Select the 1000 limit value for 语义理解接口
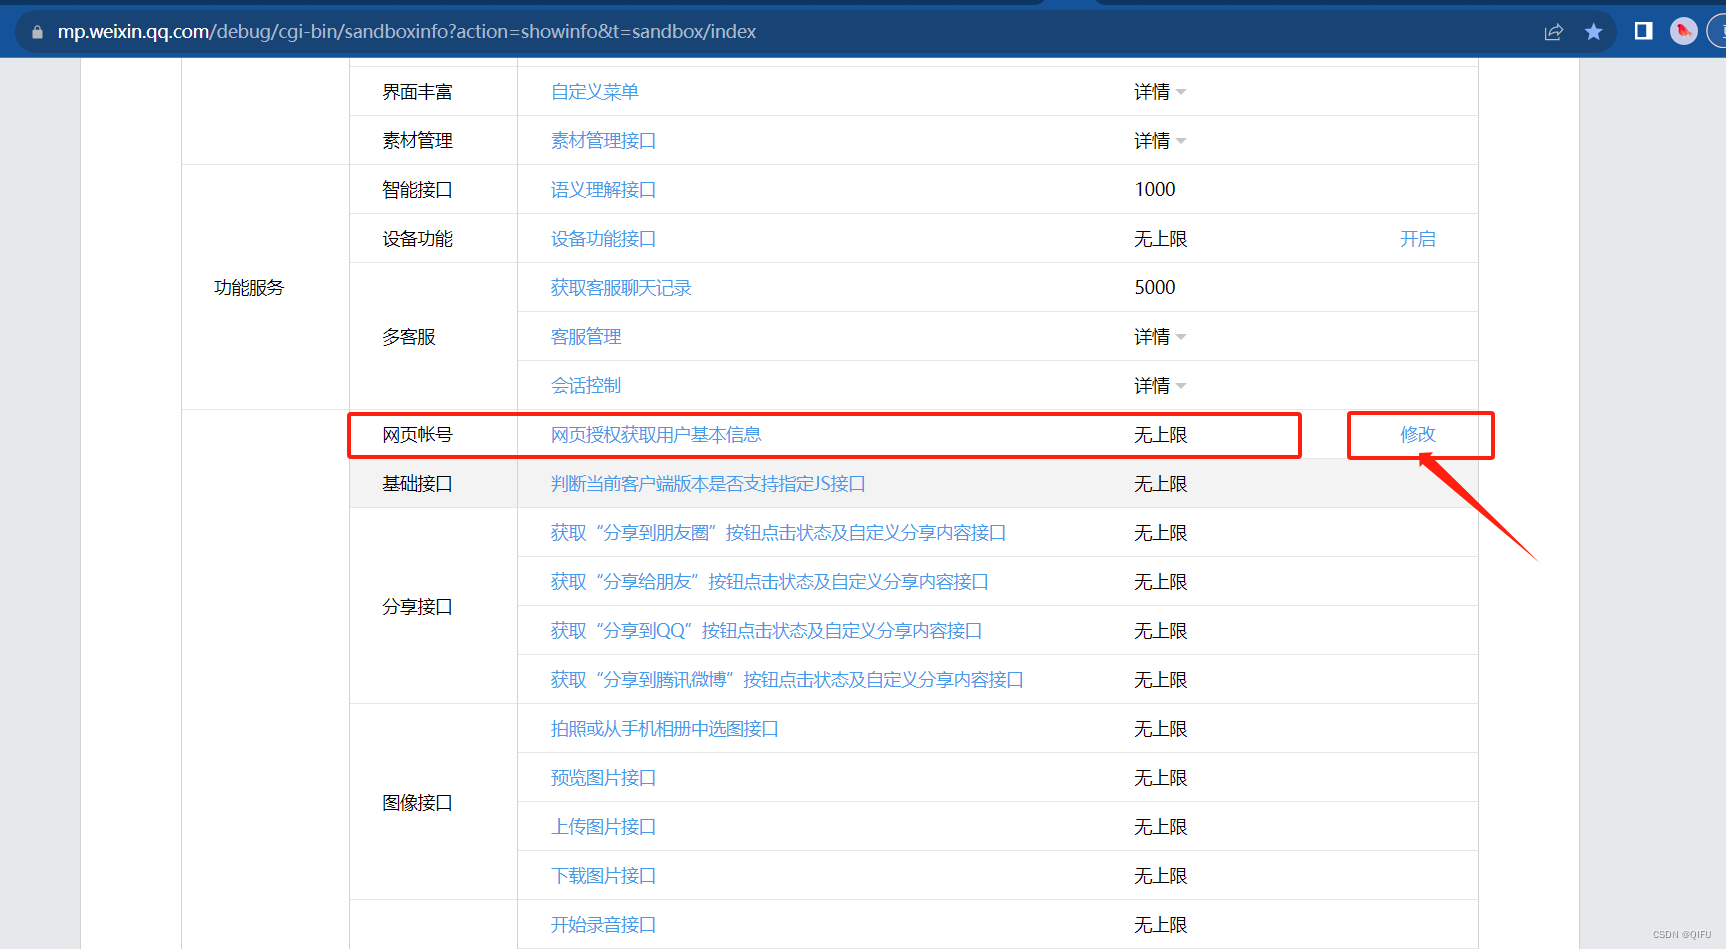The width and height of the screenshot is (1726, 949). click(x=1155, y=190)
